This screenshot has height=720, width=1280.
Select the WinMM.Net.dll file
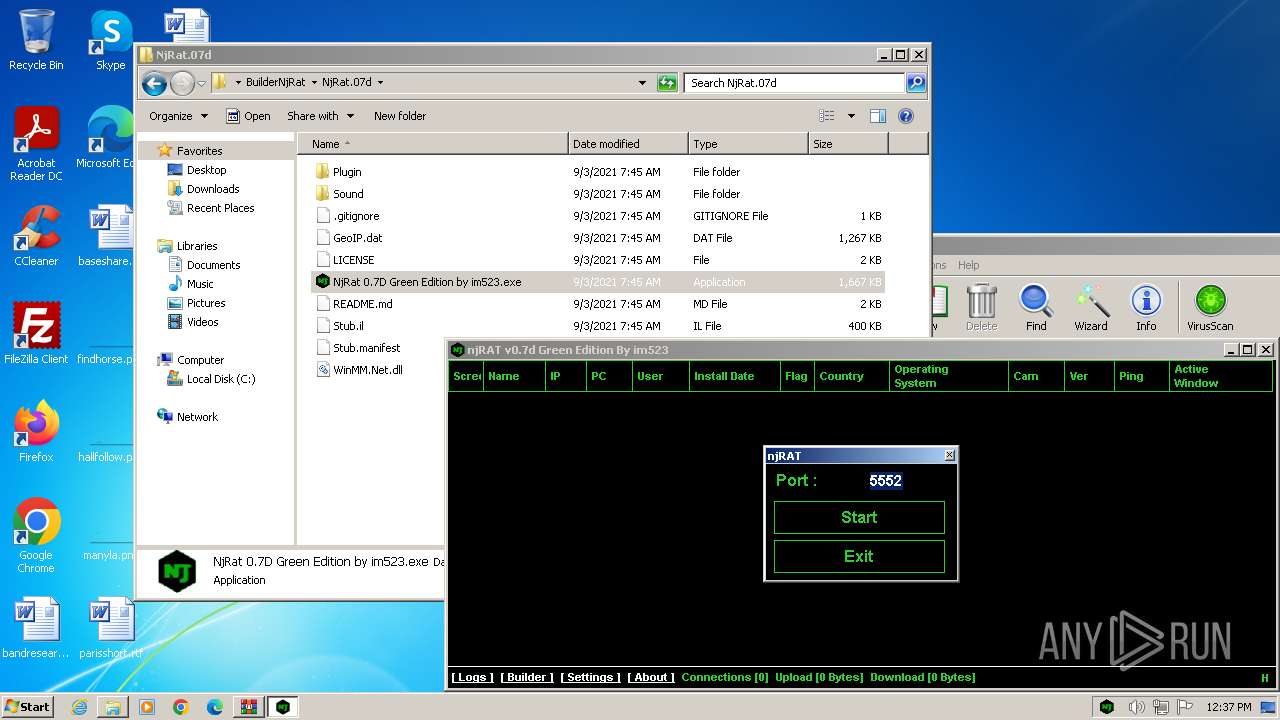[367, 370]
